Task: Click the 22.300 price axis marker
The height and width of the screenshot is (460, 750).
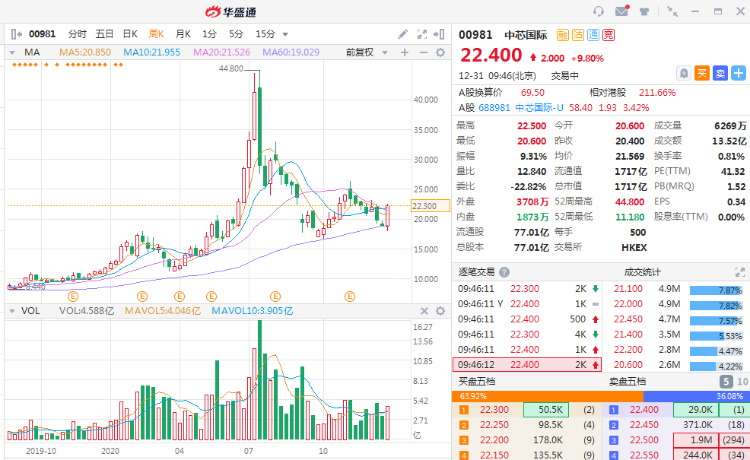Action: pos(430,206)
